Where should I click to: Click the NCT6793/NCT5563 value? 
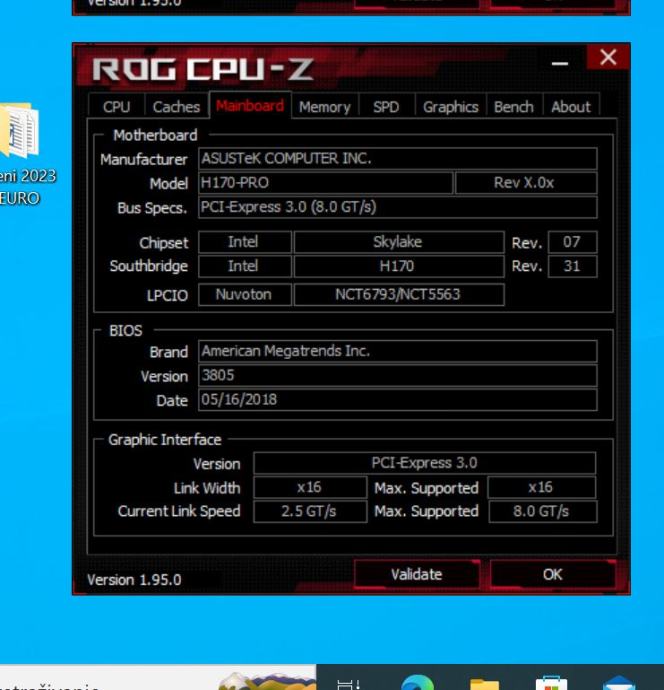(x=399, y=294)
